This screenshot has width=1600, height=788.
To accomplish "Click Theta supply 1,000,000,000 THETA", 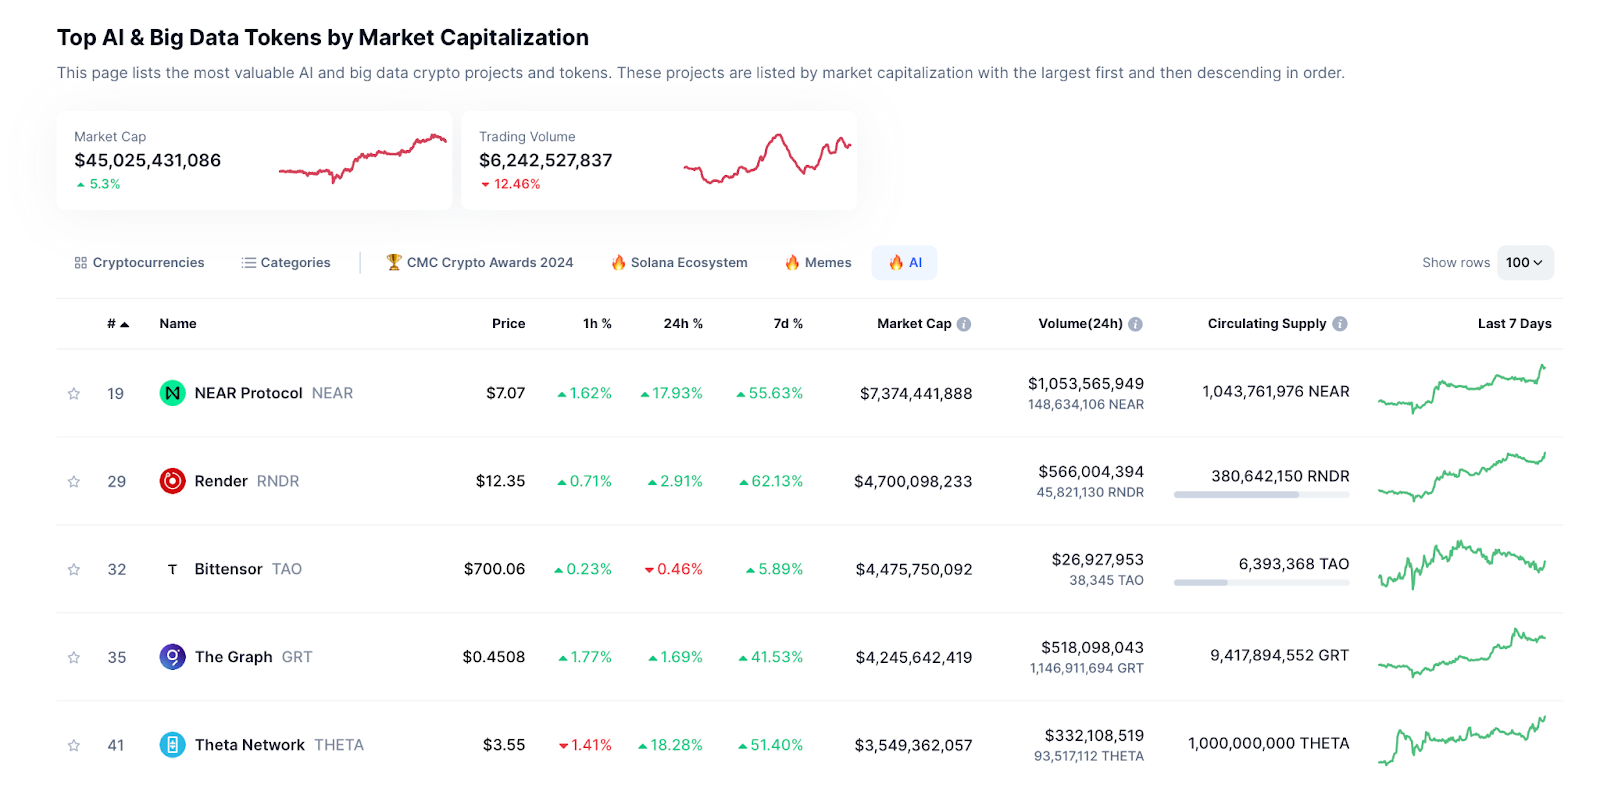I will (x=1268, y=743).
